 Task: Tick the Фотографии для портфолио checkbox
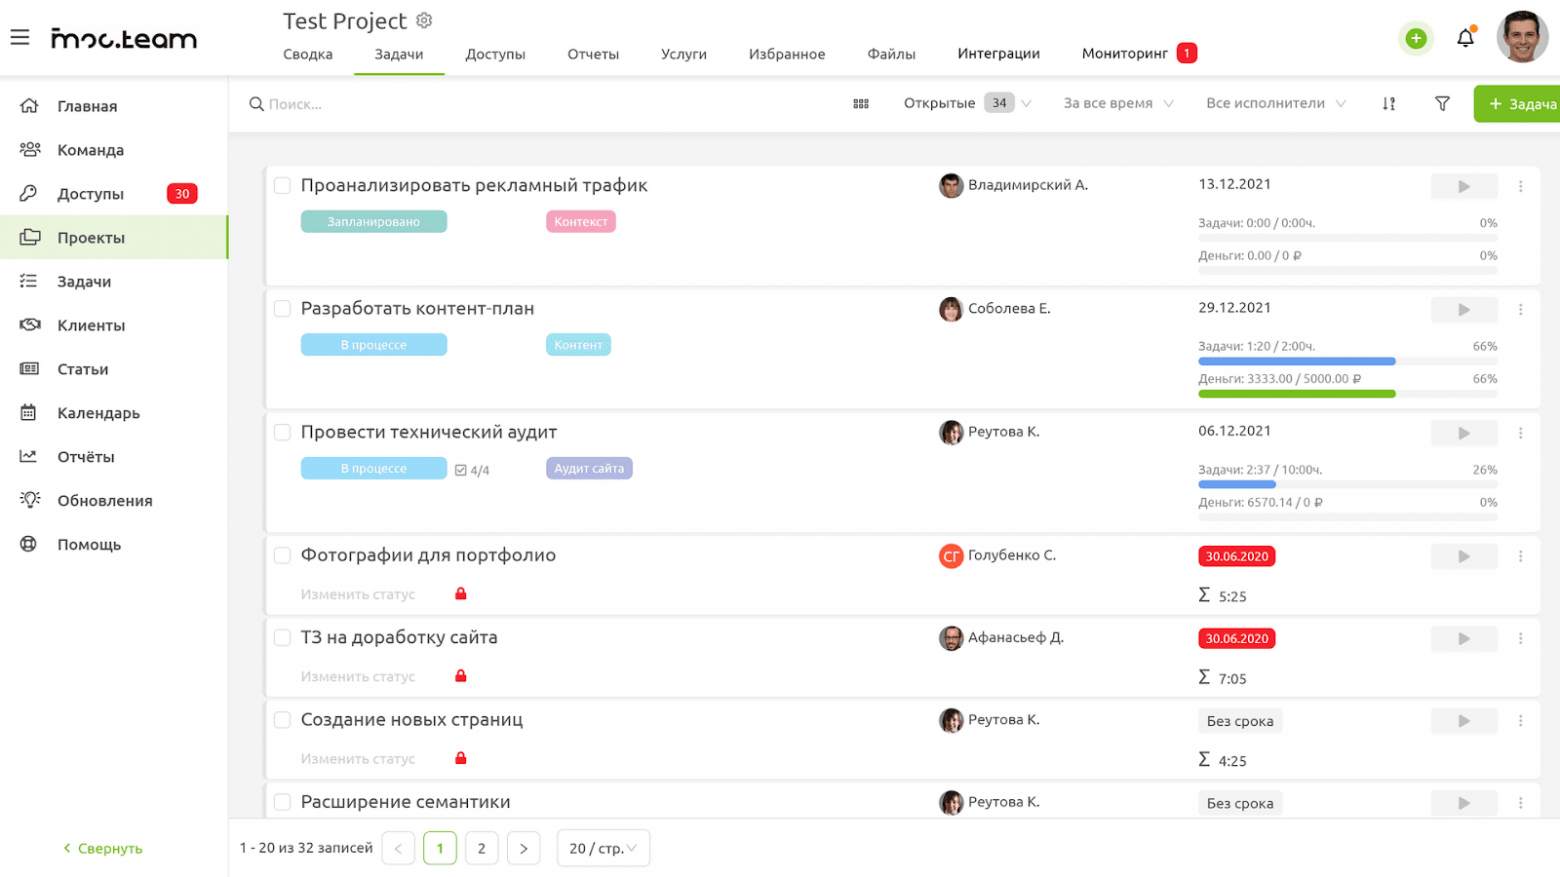click(283, 556)
